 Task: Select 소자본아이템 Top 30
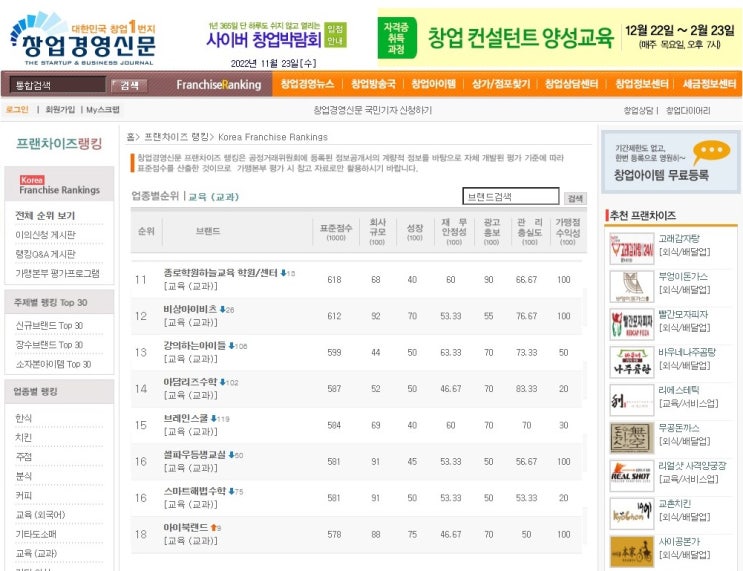(53, 364)
